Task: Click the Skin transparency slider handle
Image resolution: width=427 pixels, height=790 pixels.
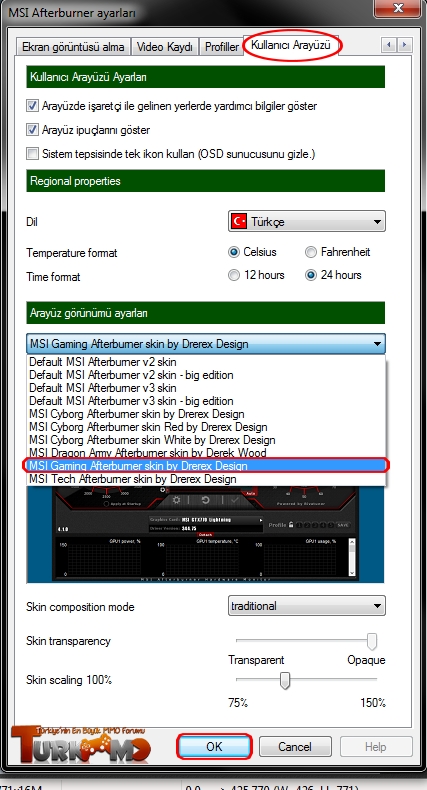Action: point(372,641)
